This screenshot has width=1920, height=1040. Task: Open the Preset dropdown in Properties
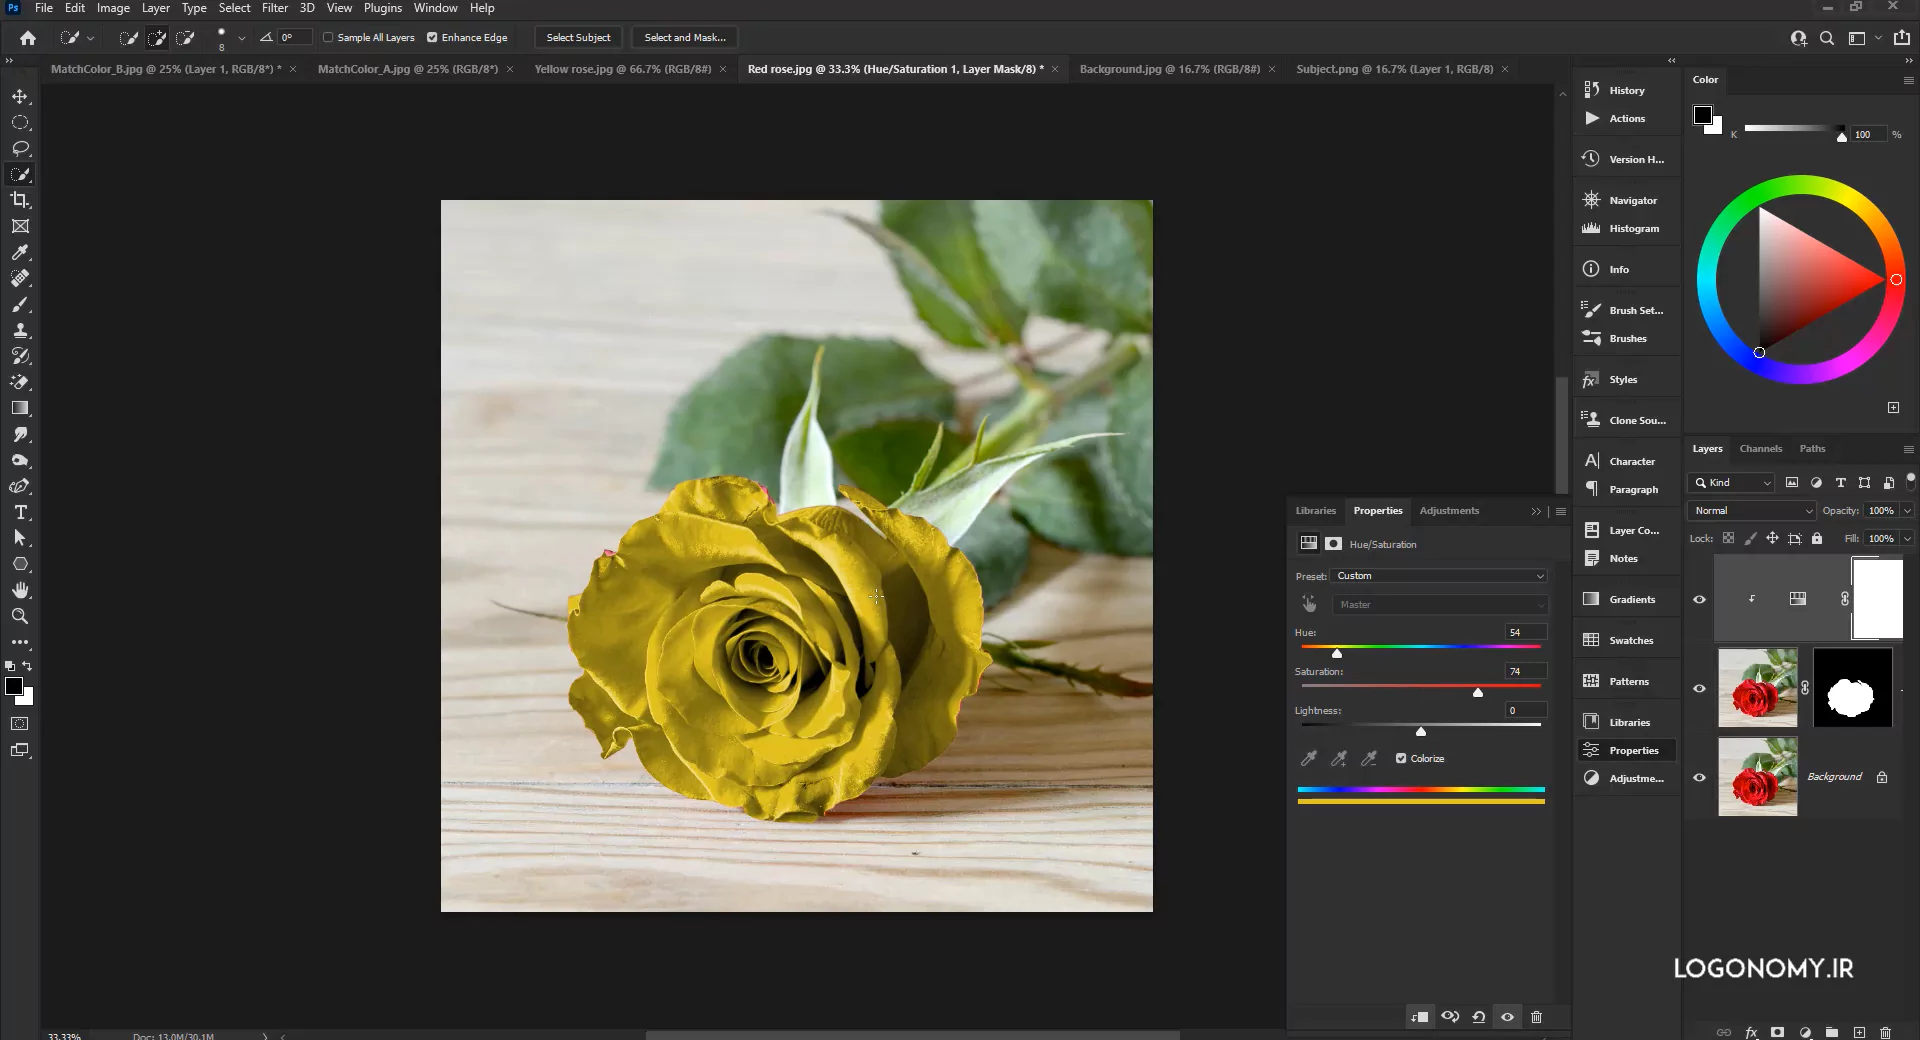point(1440,576)
